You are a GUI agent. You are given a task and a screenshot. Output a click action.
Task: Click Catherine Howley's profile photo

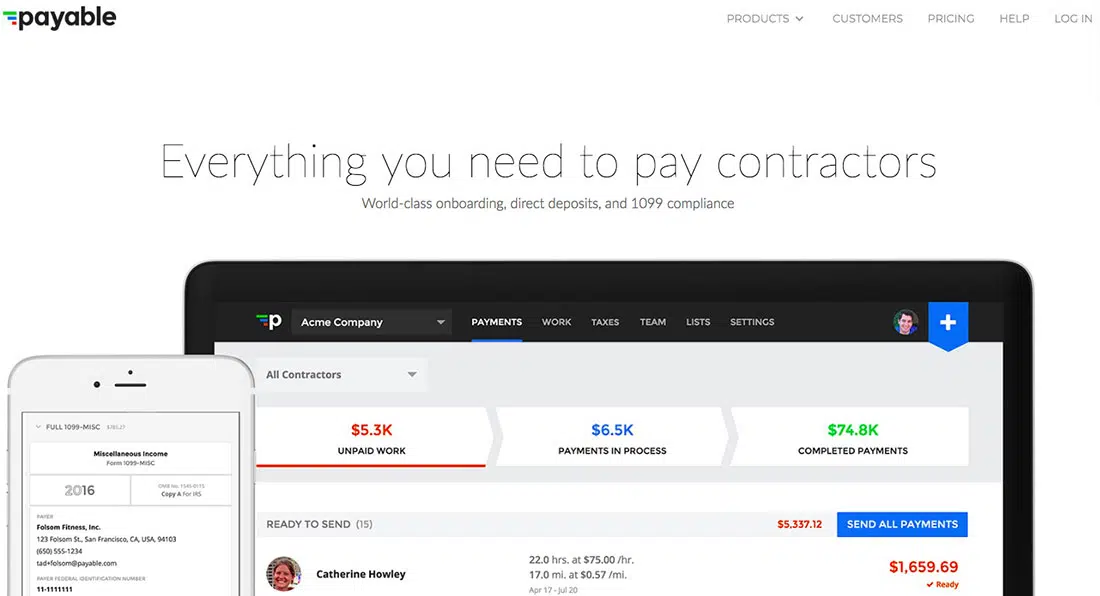[x=283, y=574]
